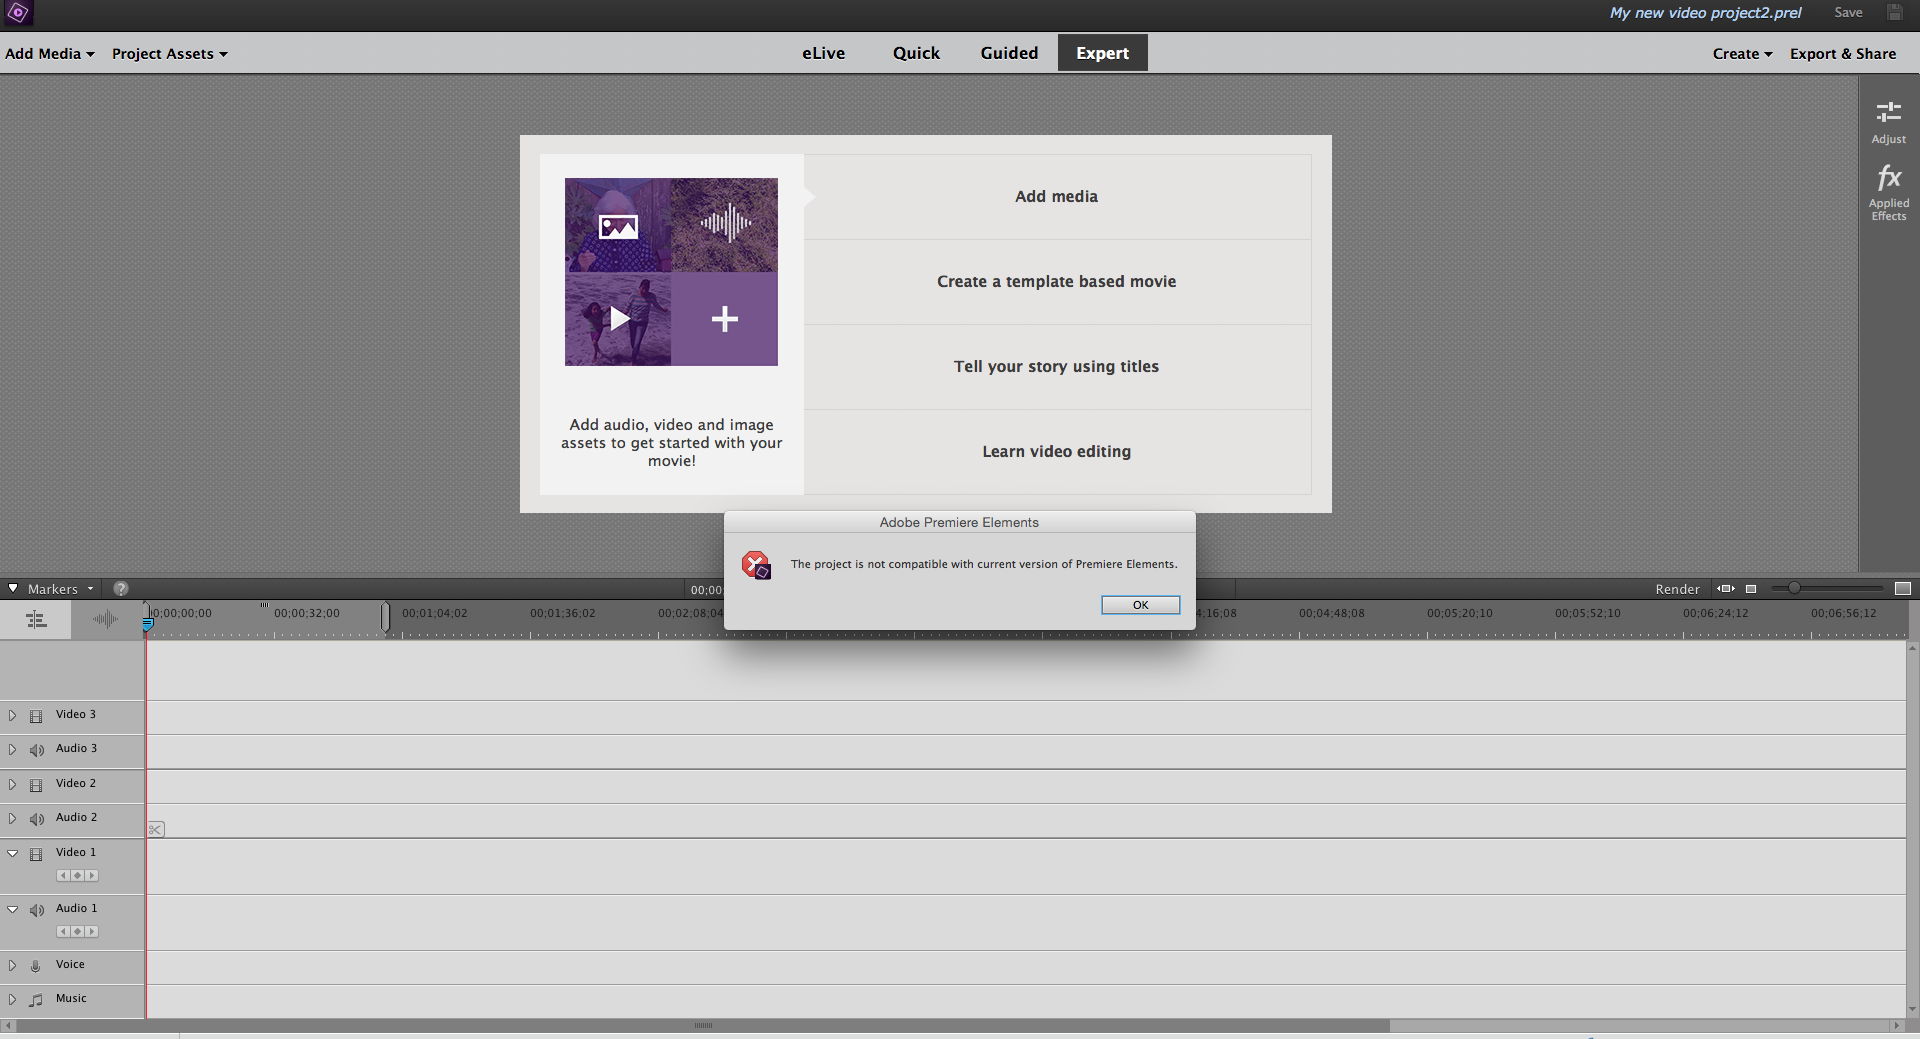Expand the Audio 2 track
Screen dimensions: 1920x1039
pyautogui.click(x=12, y=818)
